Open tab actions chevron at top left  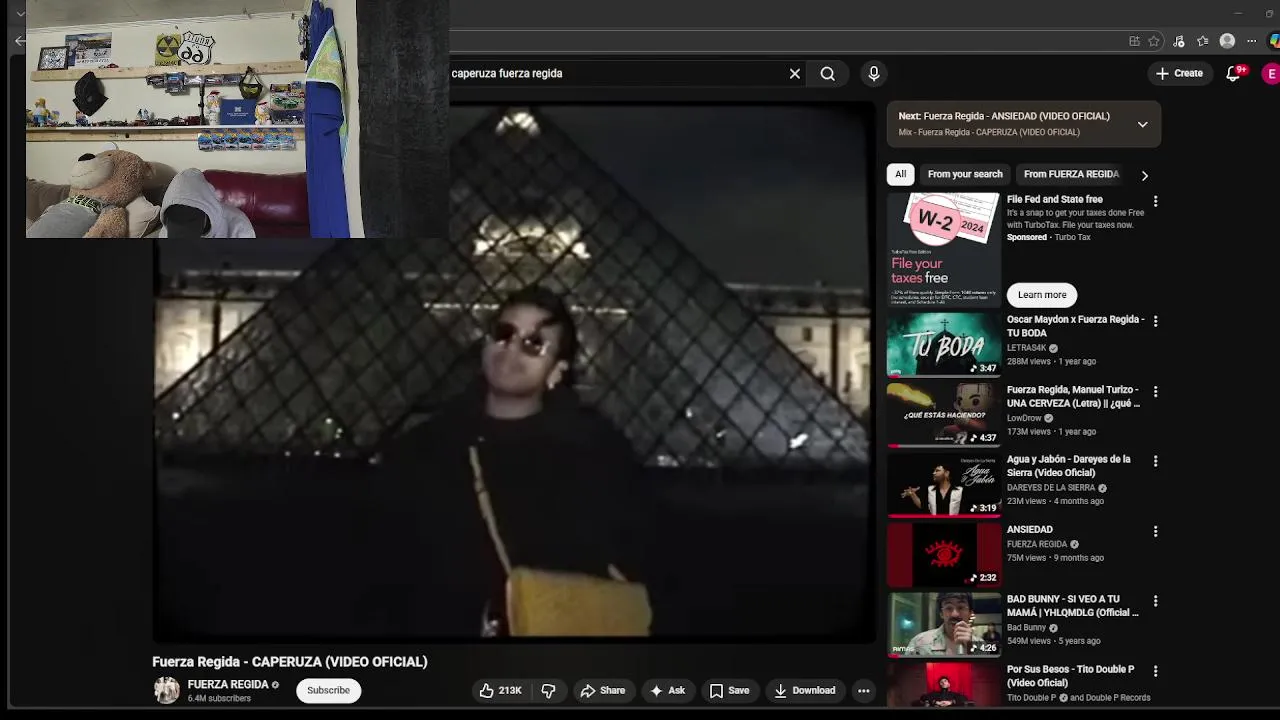pyautogui.click(x=20, y=14)
